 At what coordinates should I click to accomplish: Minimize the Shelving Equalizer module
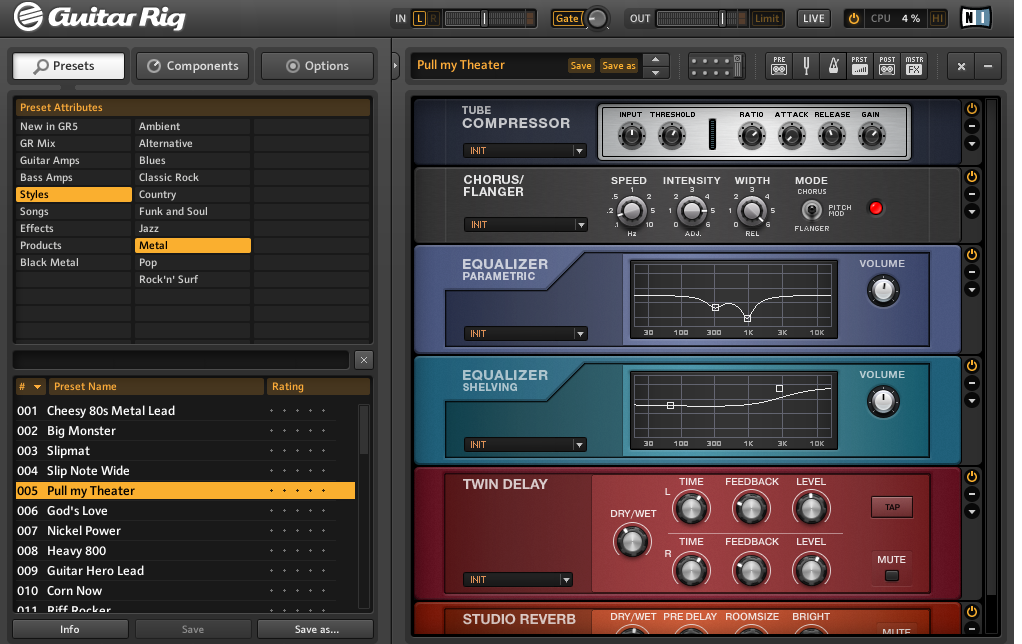971,383
